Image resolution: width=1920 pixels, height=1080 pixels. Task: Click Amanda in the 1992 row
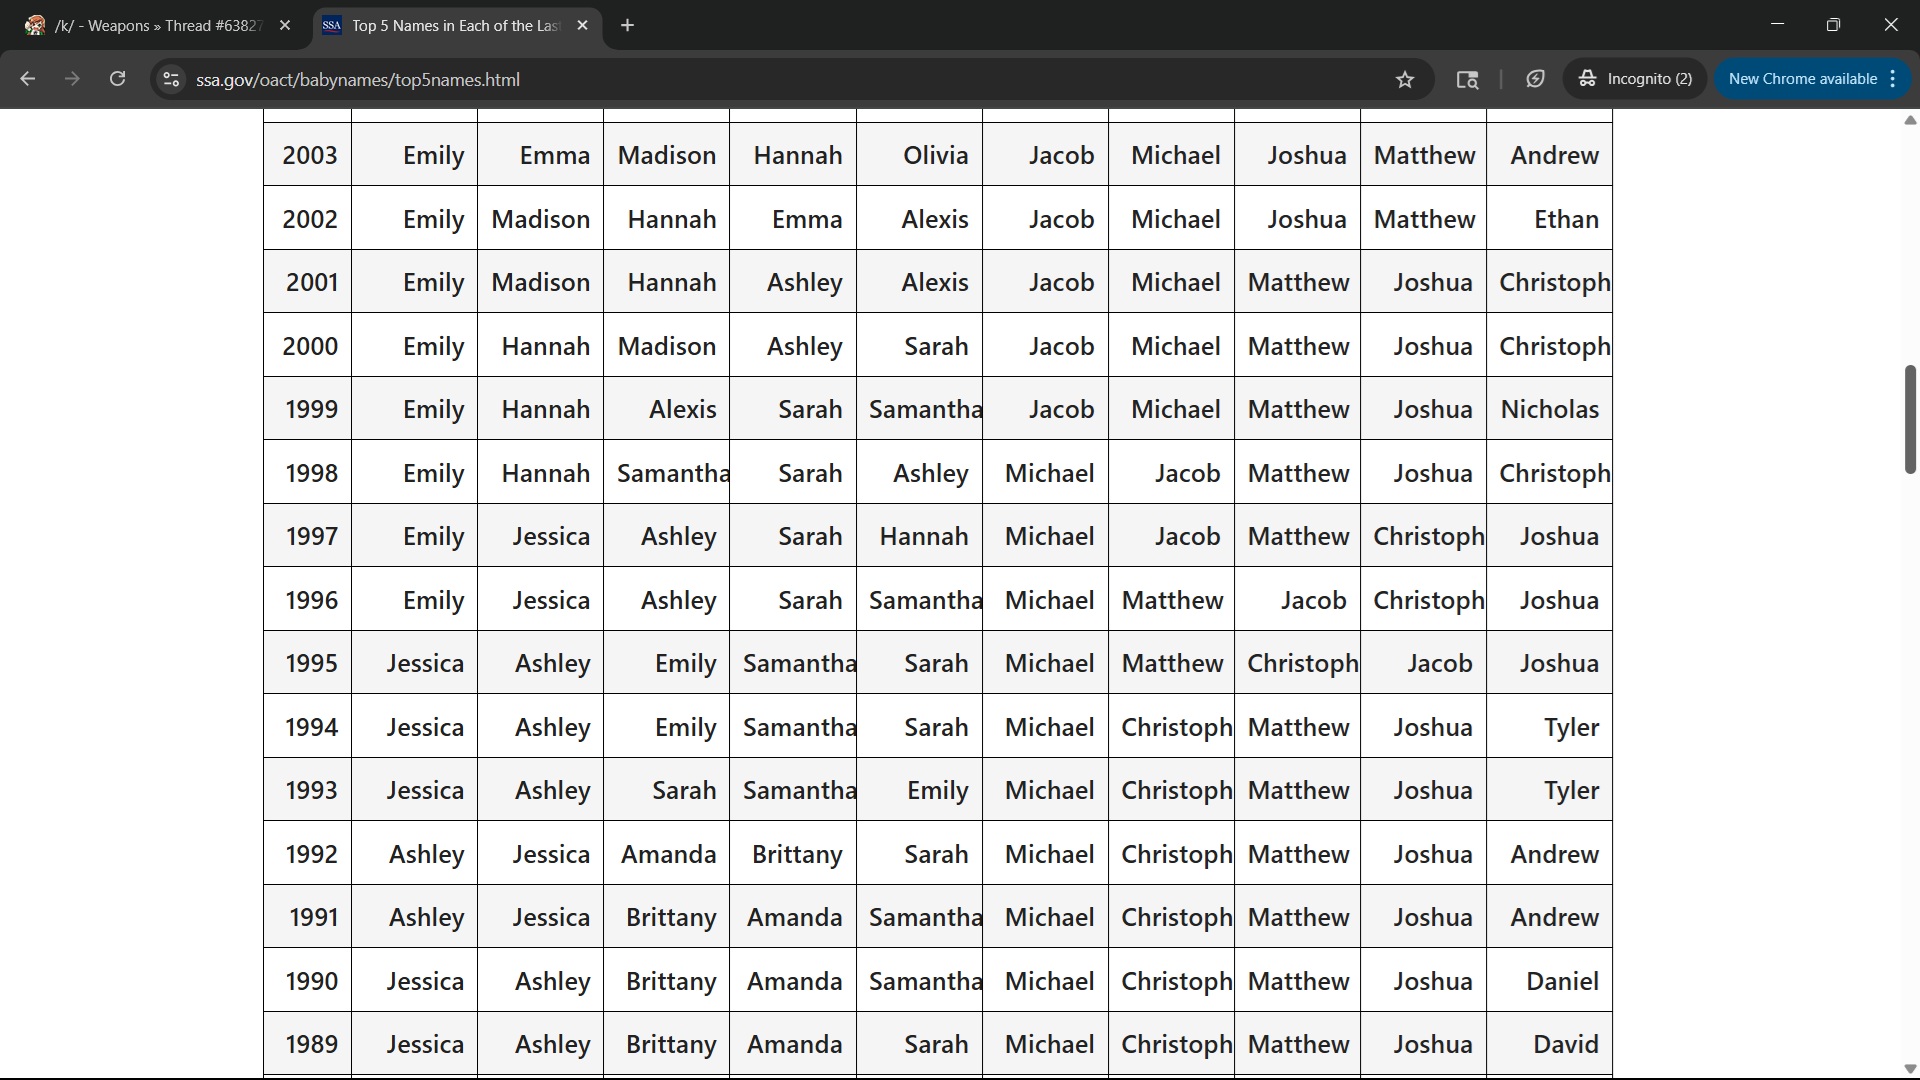[668, 854]
